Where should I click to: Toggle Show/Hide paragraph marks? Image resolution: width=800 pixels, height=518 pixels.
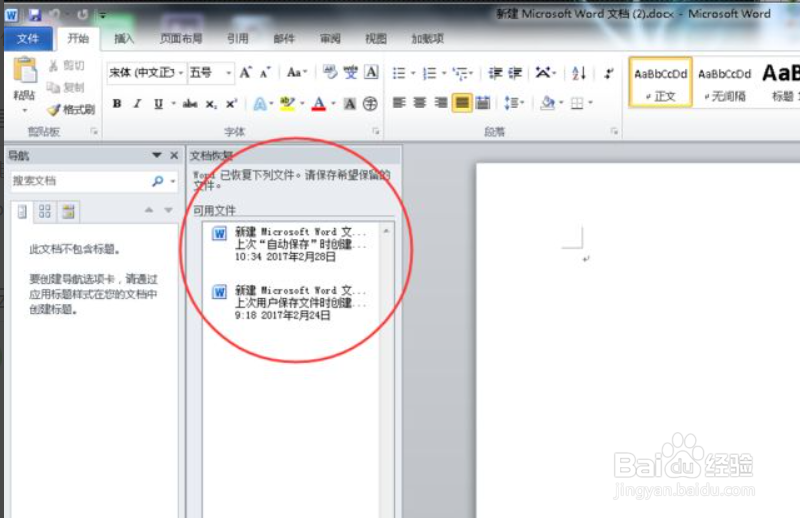(609, 73)
